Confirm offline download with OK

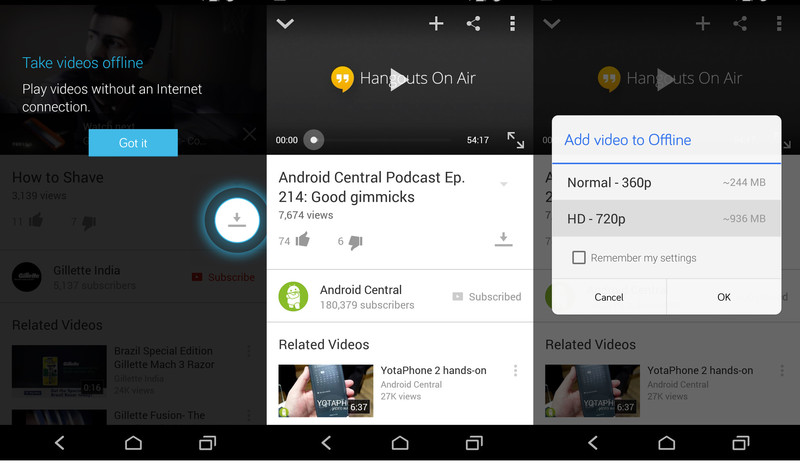(724, 297)
